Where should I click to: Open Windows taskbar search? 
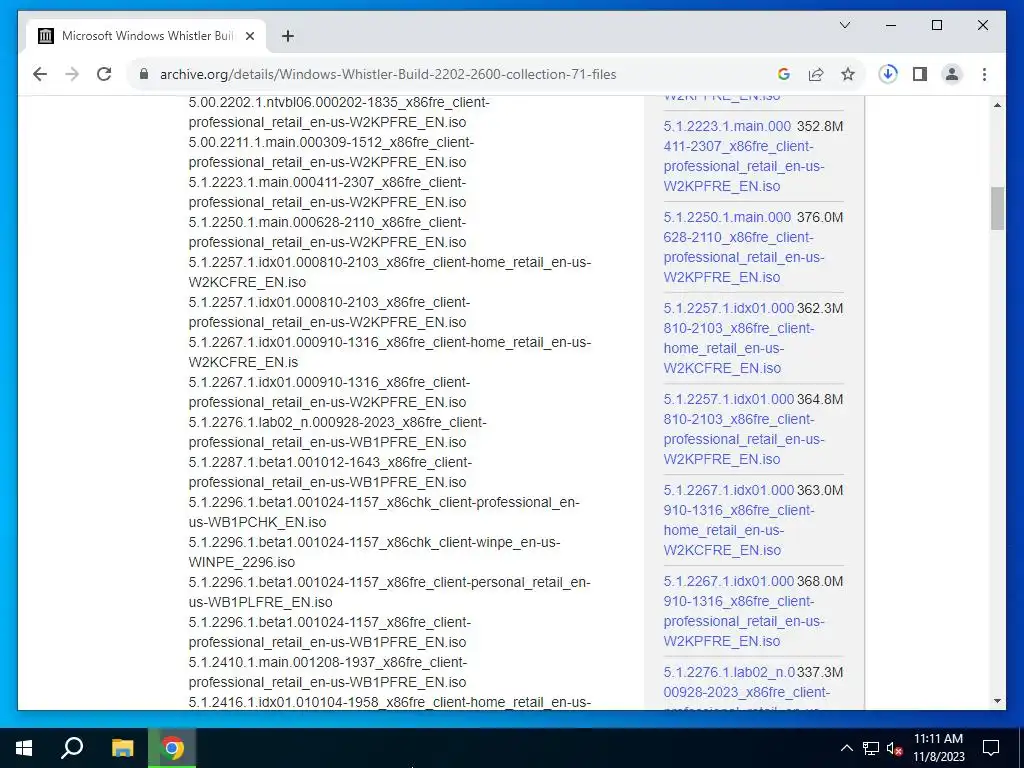[x=72, y=748]
